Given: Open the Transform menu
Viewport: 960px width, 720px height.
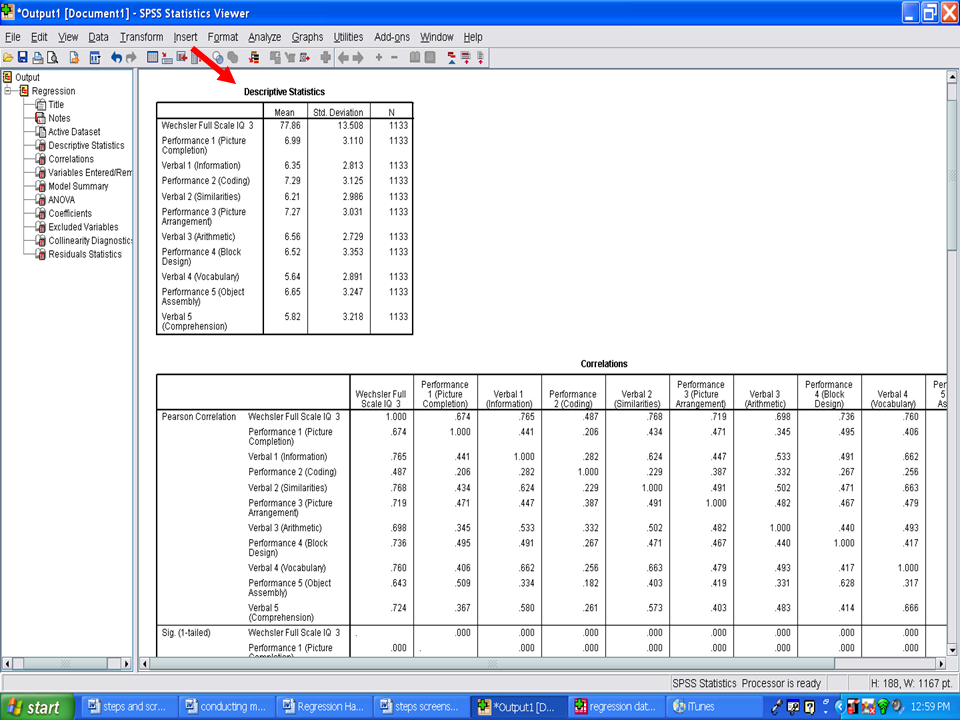Looking at the screenshot, I should pyautogui.click(x=141, y=37).
